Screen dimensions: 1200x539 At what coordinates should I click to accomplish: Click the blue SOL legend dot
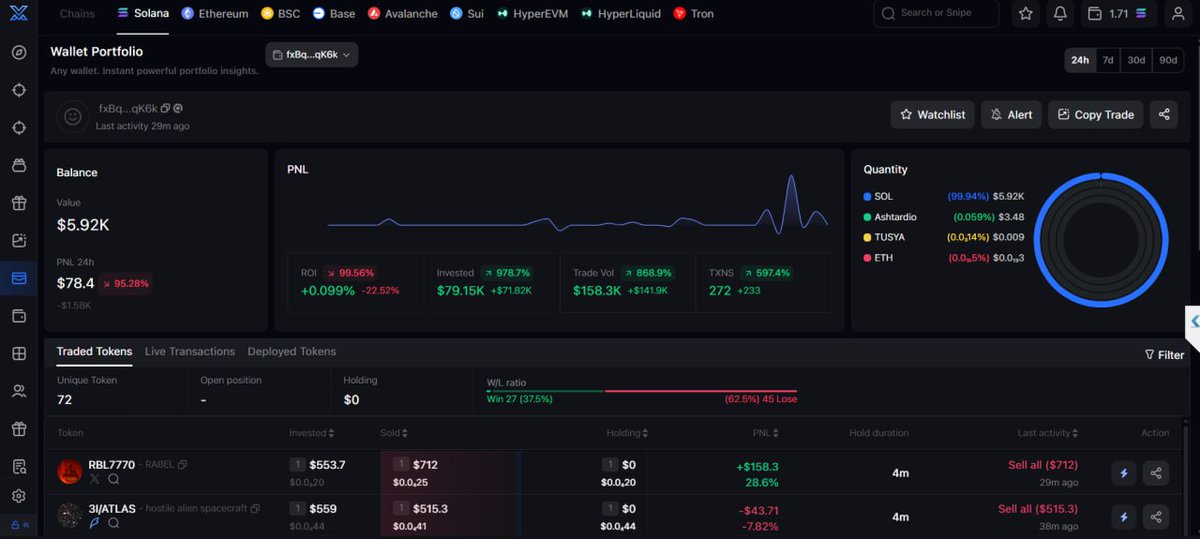[867, 196]
